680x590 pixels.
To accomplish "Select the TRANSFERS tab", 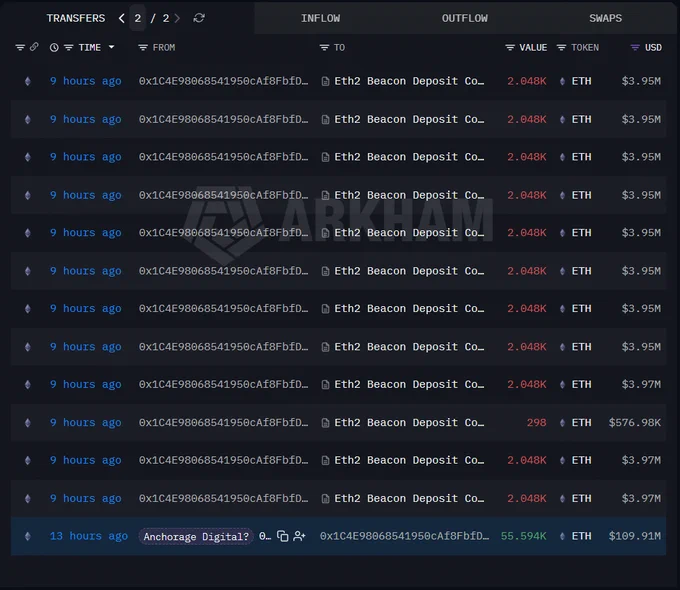I will pyautogui.click(x=76, y=18).
